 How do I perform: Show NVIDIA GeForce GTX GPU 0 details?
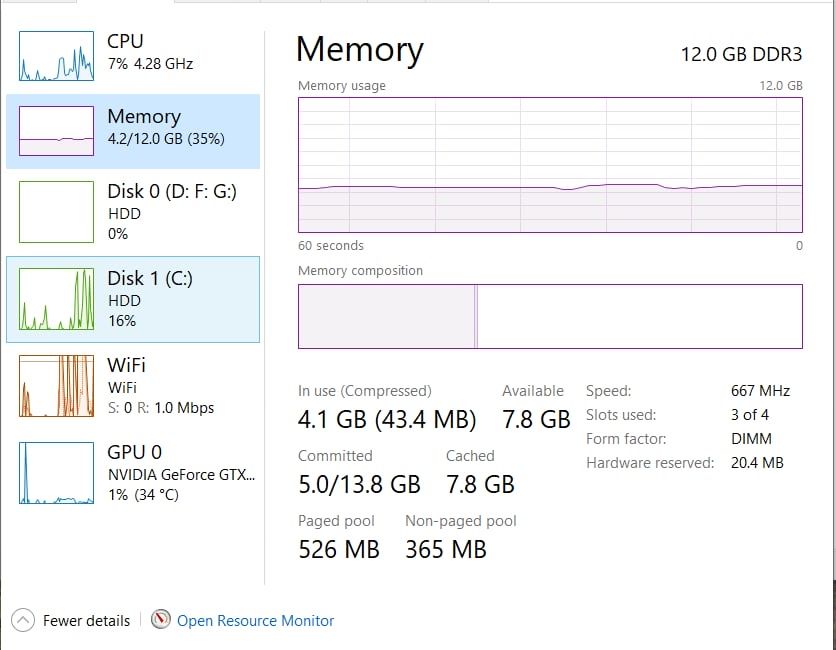180,473
